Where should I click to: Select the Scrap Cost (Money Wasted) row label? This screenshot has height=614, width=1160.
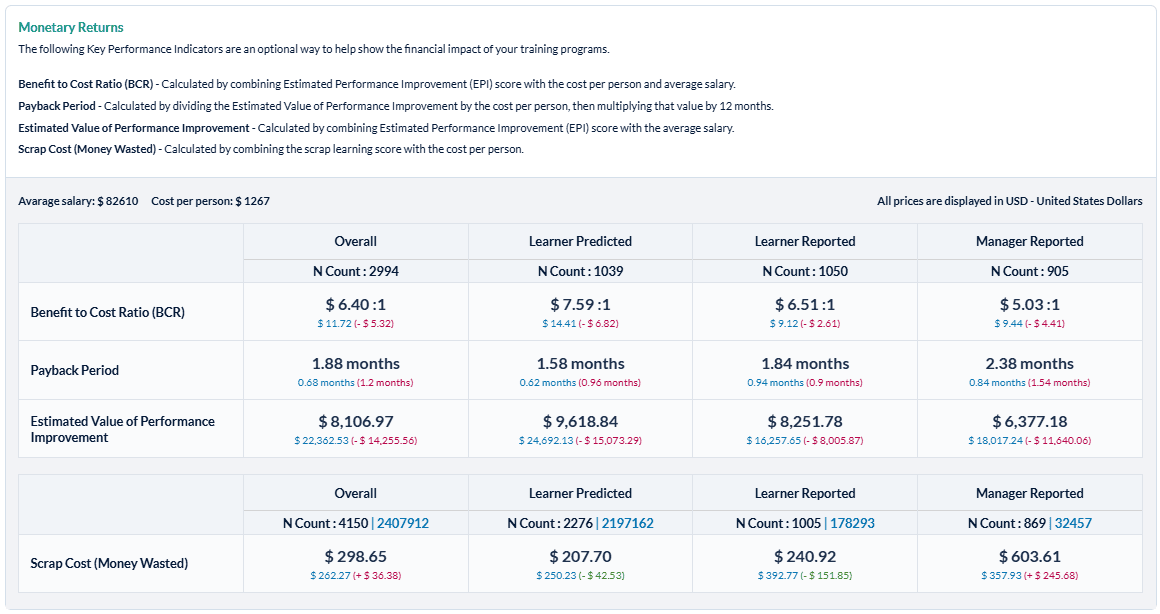click(x=110, y=563)
